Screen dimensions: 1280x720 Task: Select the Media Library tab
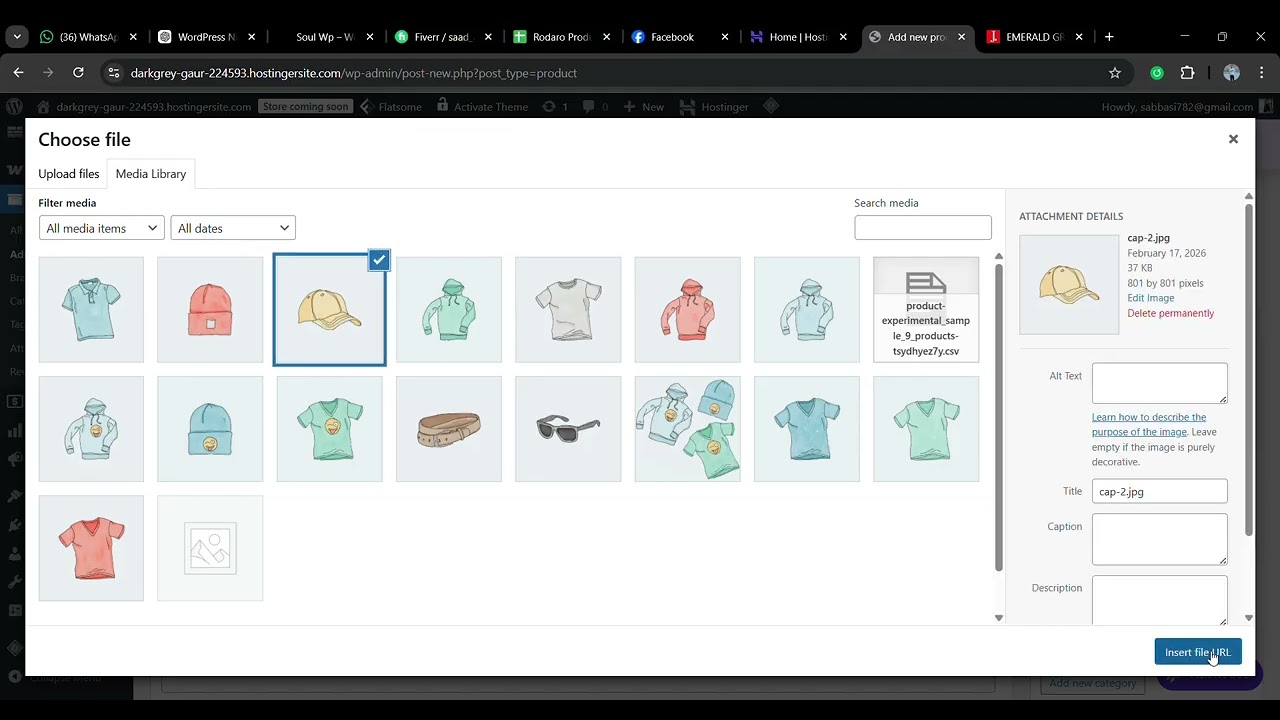(x=151, y=174)
